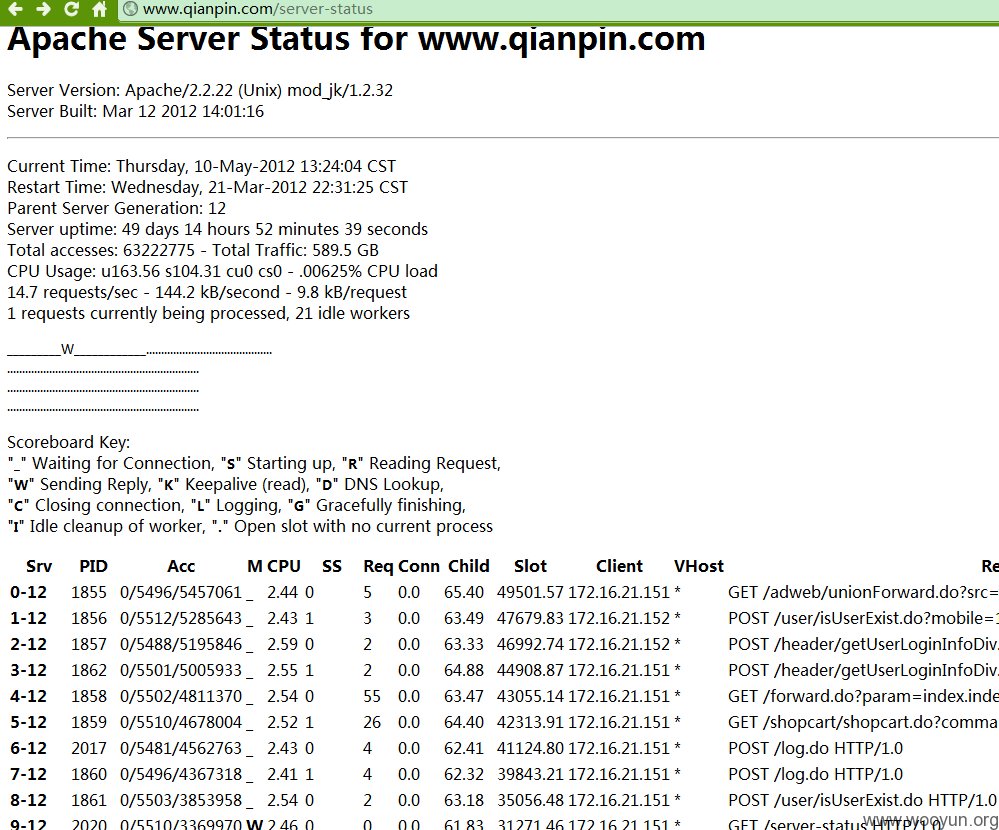Click the browser forward arrow
Screen dimensions: 999x830
[x=43, y=9]
